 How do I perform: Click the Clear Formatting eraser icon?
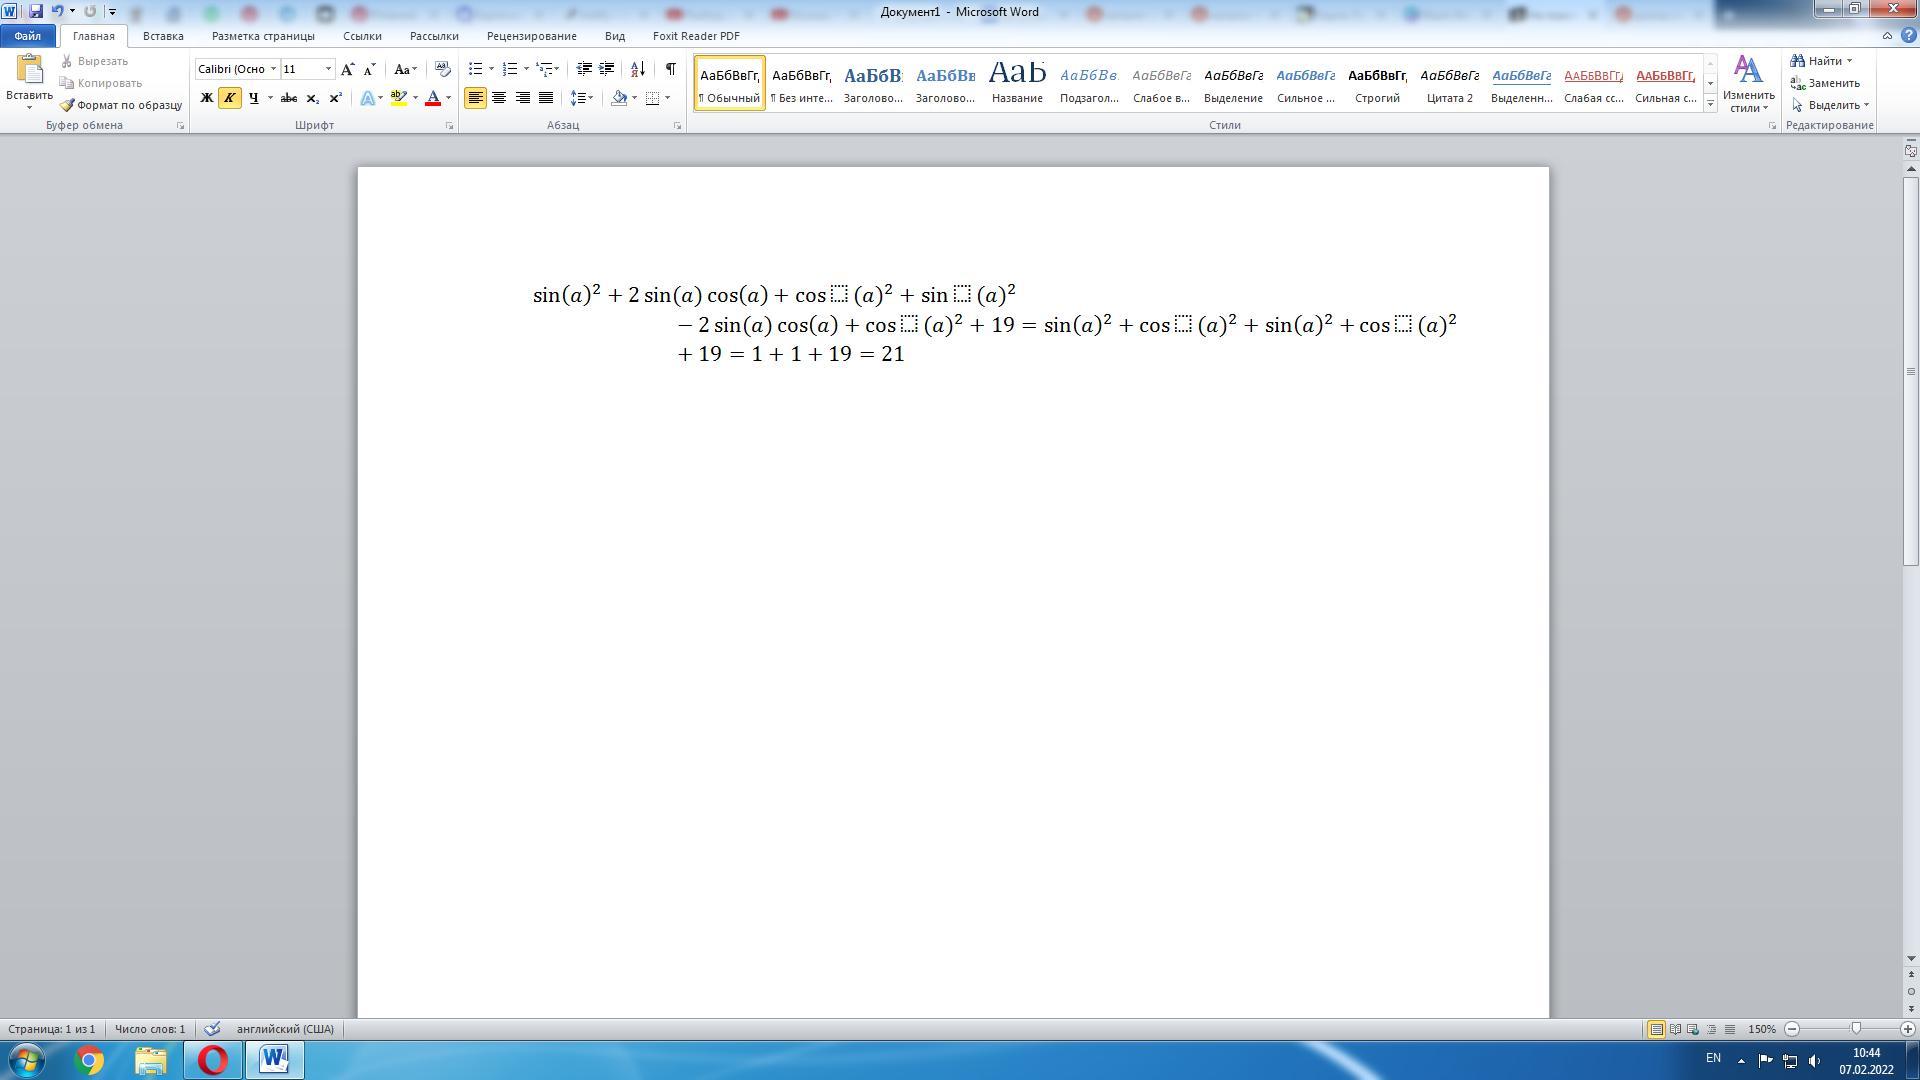tap(442, 69)
